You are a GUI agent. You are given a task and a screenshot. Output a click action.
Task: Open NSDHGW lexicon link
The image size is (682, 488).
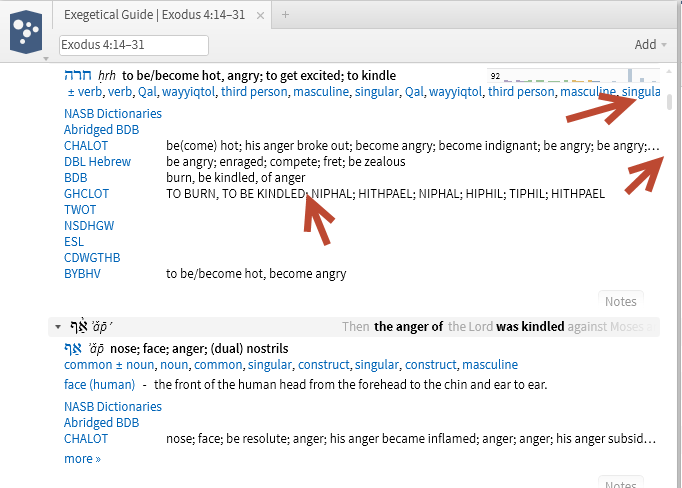(x=89, y=226)
